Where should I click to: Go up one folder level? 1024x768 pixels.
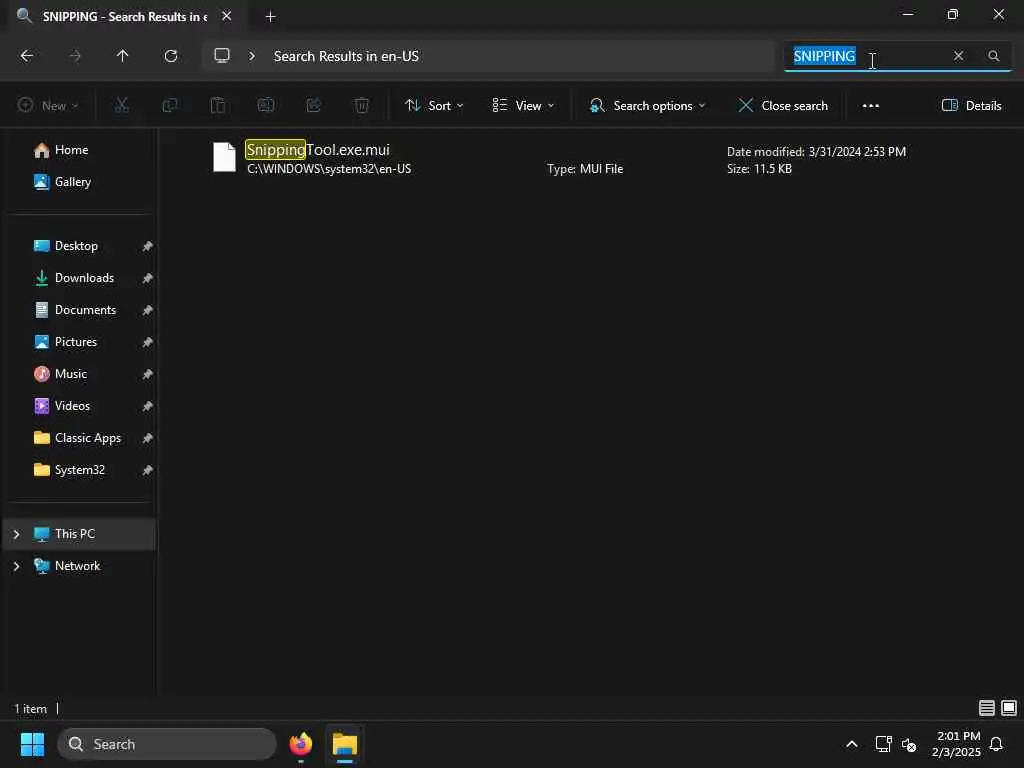(122, 56)
